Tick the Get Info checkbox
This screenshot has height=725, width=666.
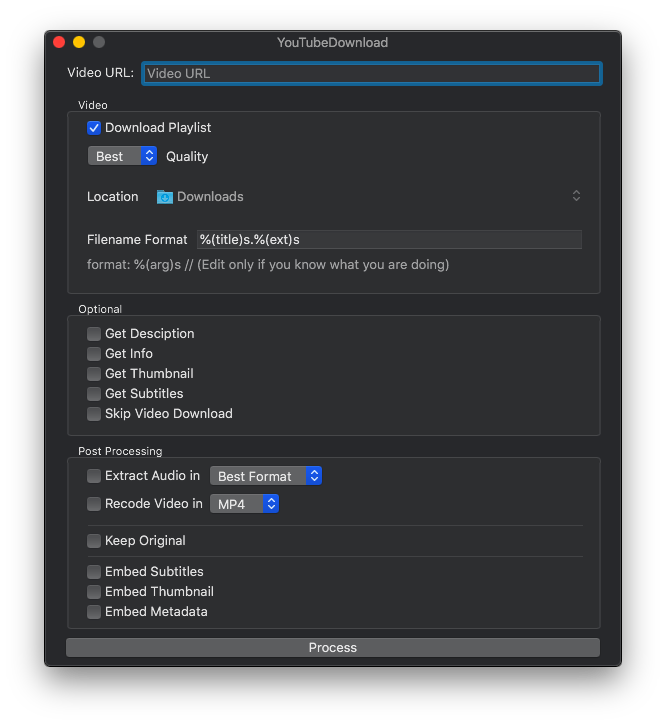point(94,354)
